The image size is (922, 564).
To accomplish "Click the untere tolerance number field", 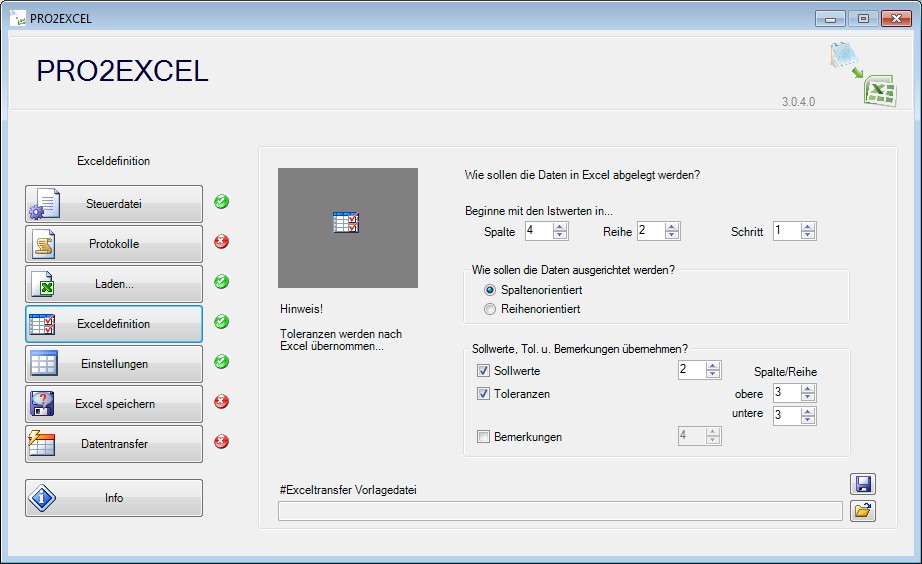I will click(x=787, y=416).
